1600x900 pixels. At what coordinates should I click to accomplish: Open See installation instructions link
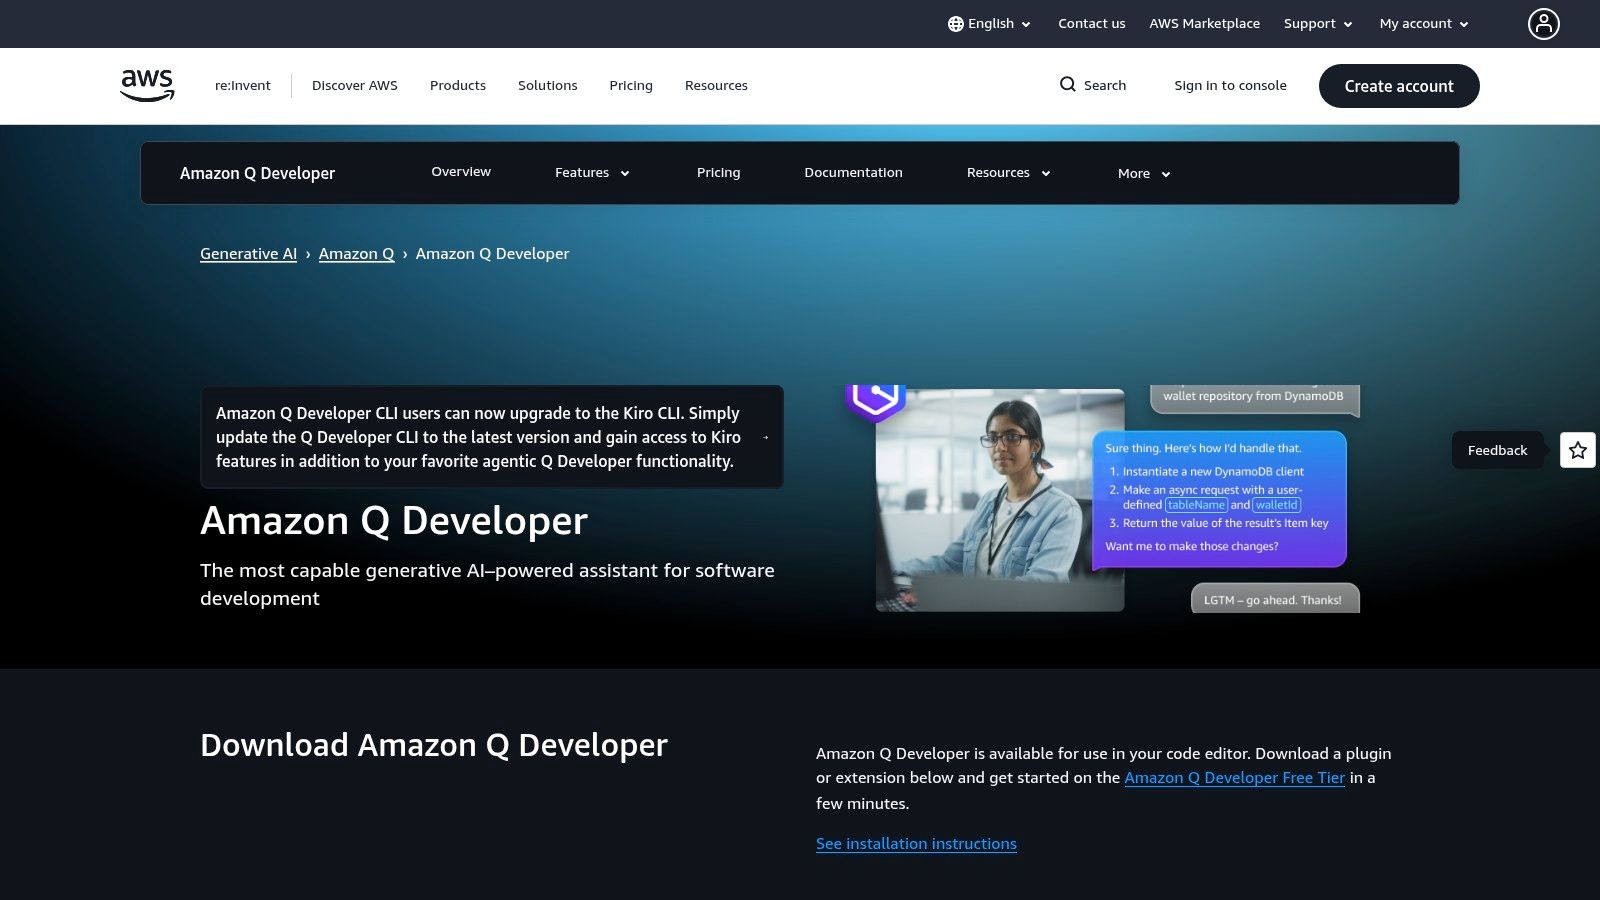pos(916,843)
